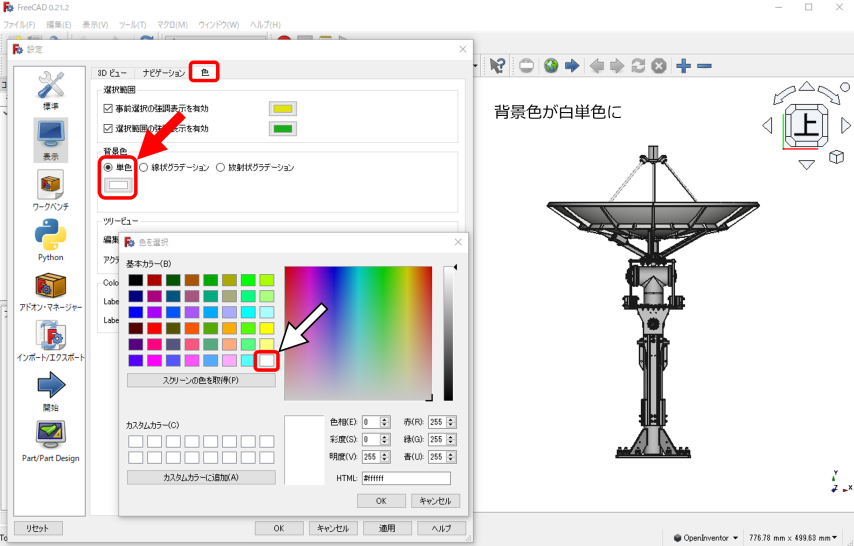Click スクリーンの色を取得 button
This screenshot has height=546, width=854.
(x=201, y=381)
